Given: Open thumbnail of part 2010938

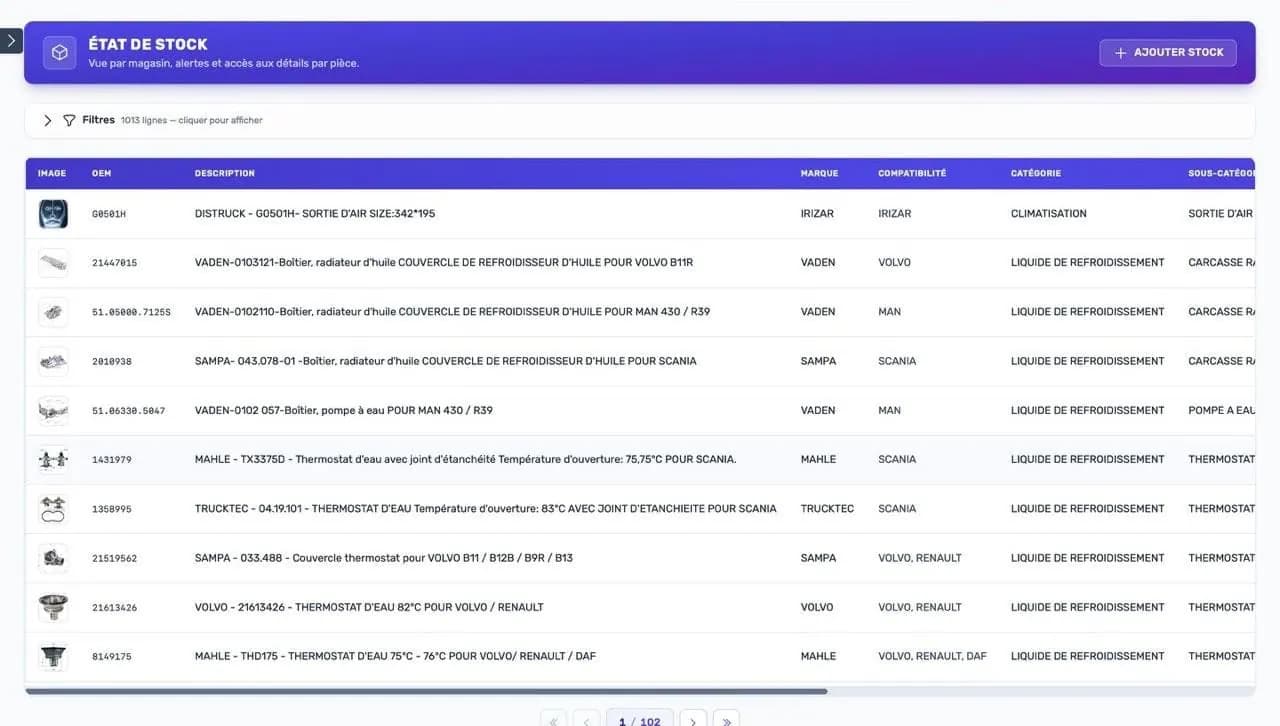Looking at the screenshot, I should [53, 361].
